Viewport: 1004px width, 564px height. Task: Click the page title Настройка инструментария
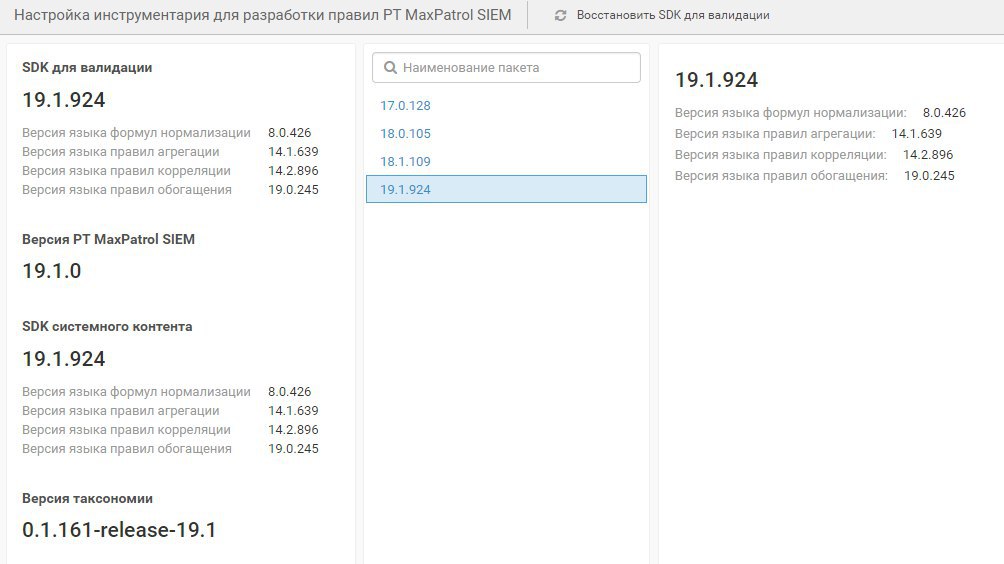[263, 15]
